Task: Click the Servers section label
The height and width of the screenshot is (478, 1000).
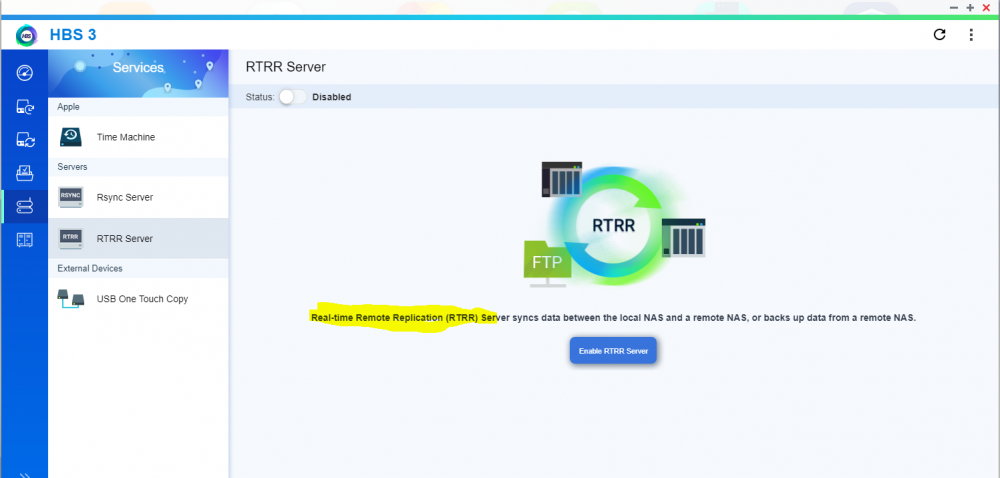Action: pos(72,167)
